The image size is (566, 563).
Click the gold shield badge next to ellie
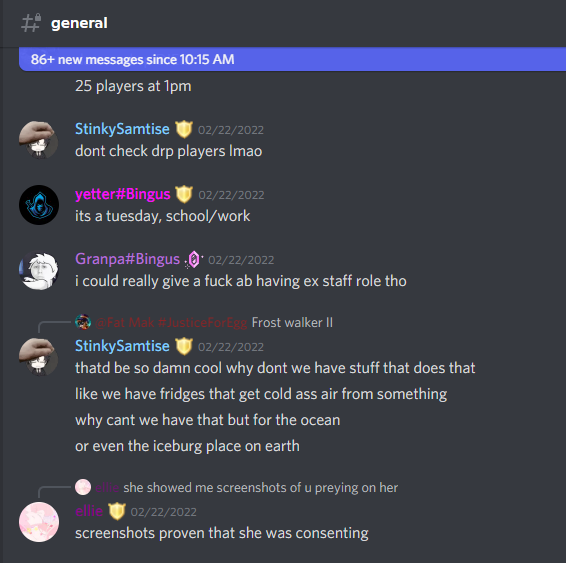coord(117,511)
